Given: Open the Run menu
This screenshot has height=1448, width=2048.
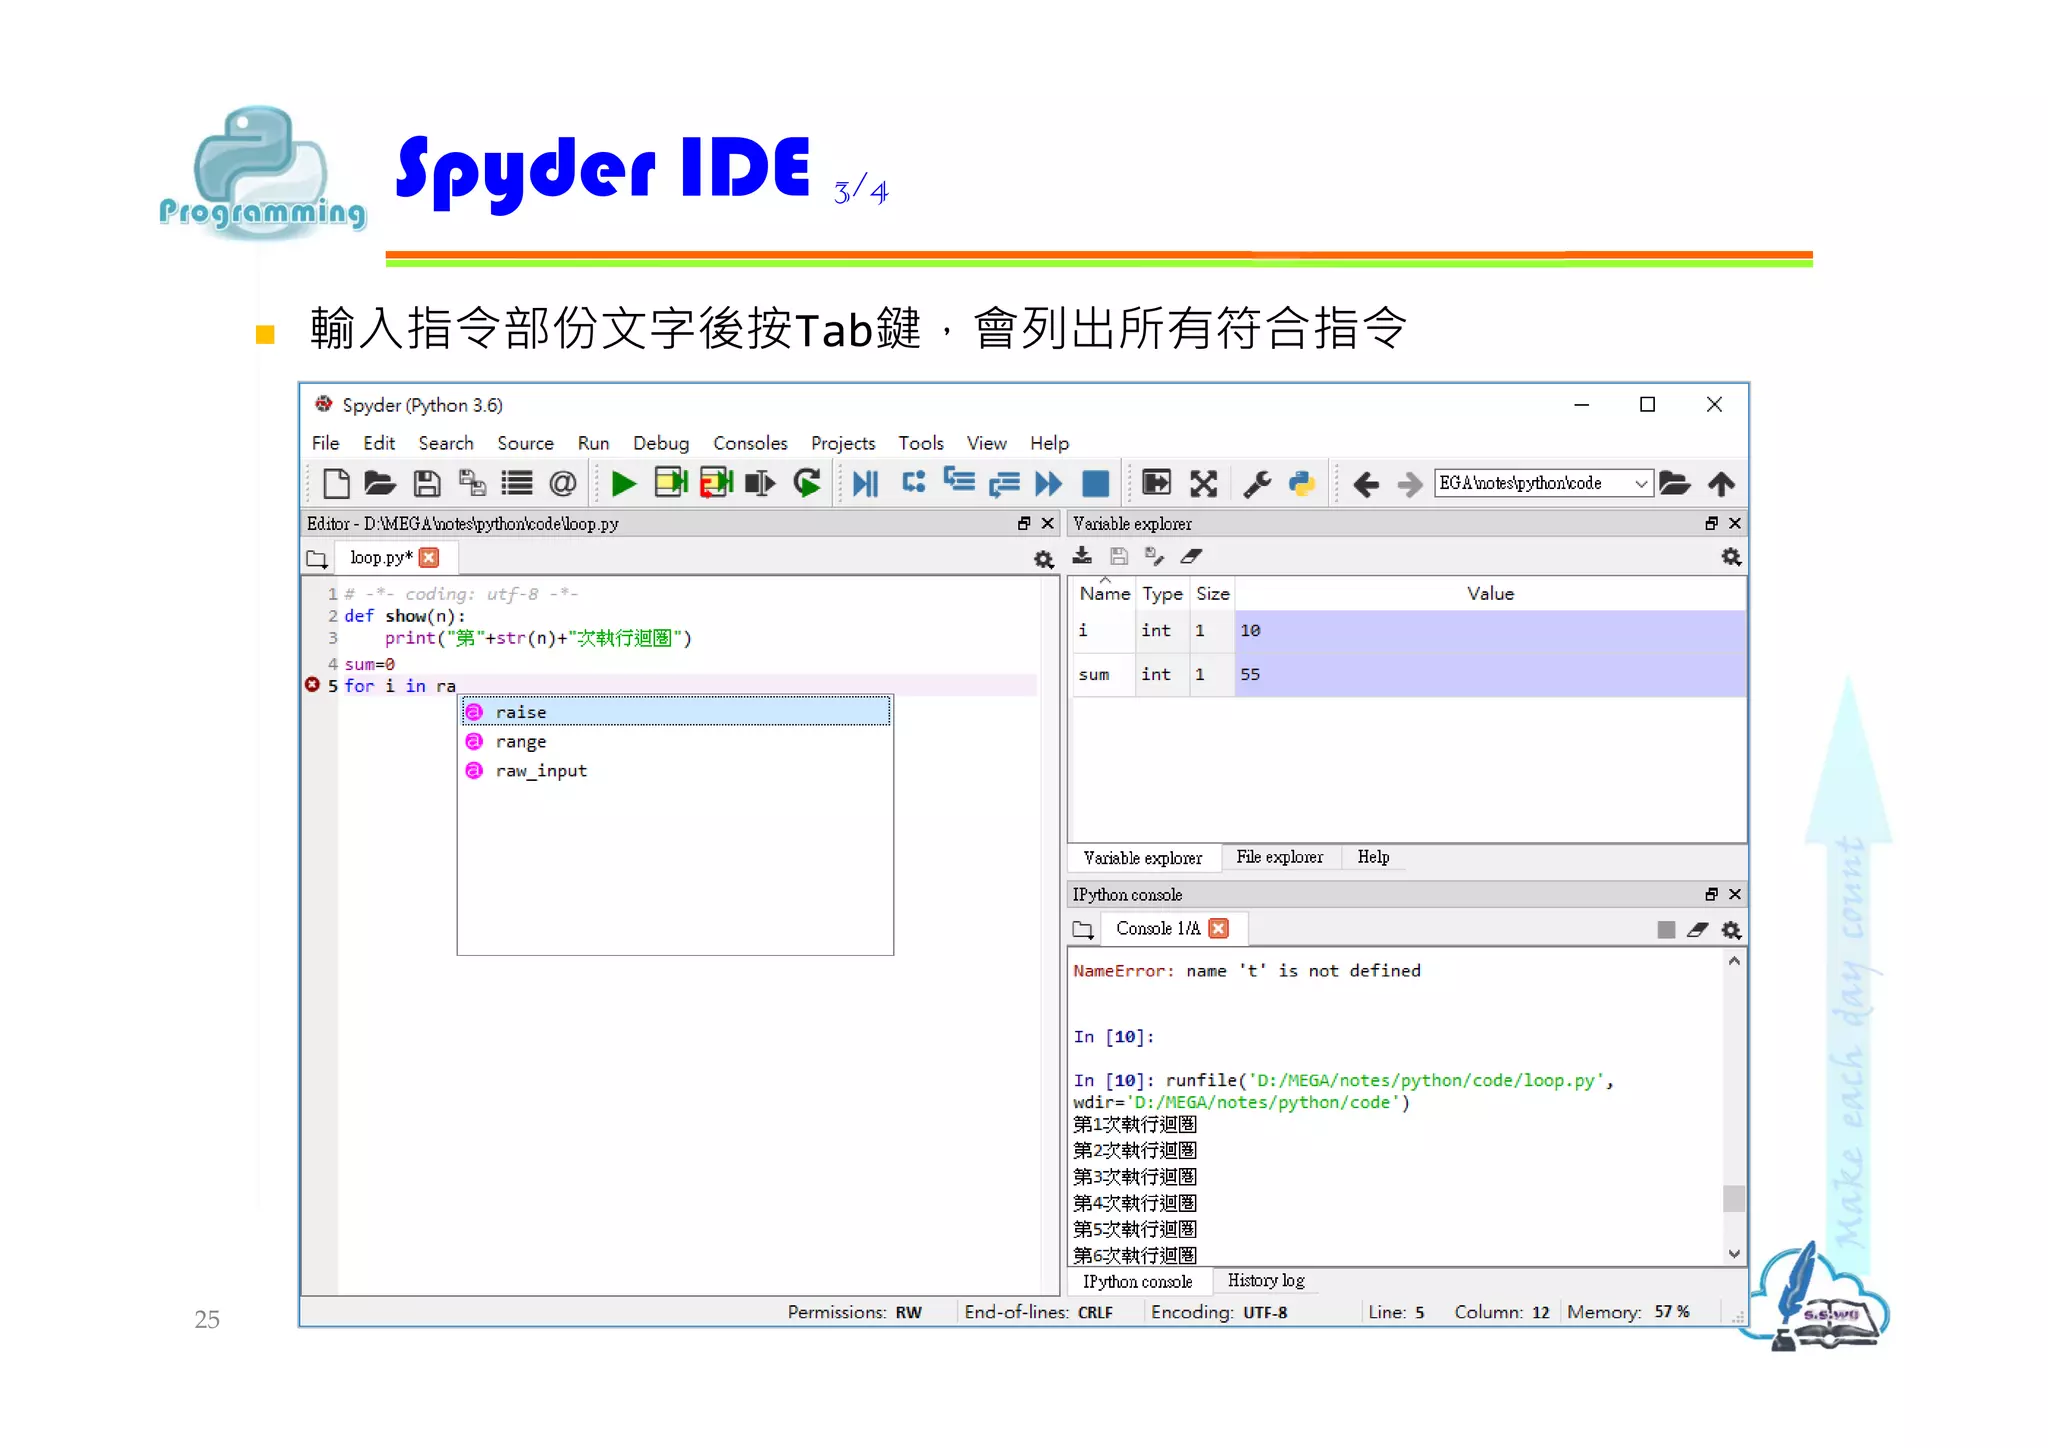Looking at the screenshot, I should pos(593,443).
